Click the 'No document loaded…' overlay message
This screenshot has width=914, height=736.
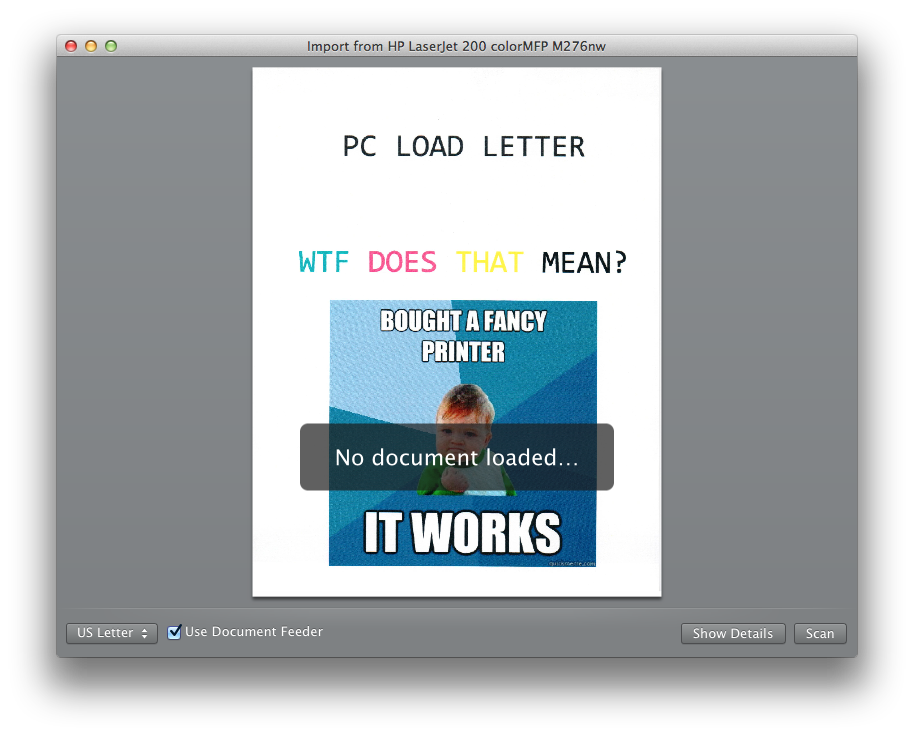[x=457, y=457]
